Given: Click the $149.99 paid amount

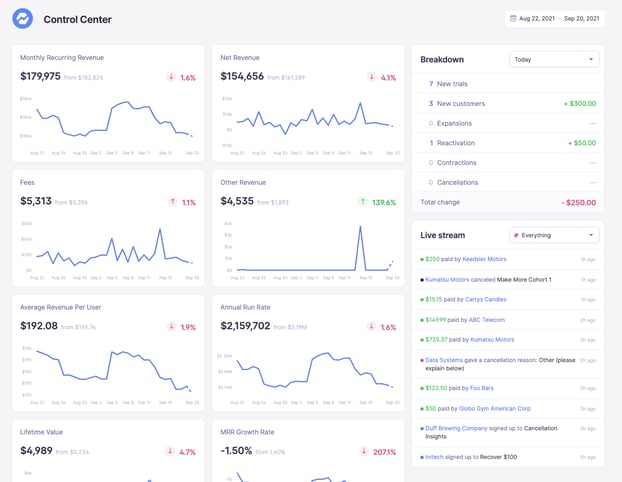Looking at the screenshot, I should 436,320.
